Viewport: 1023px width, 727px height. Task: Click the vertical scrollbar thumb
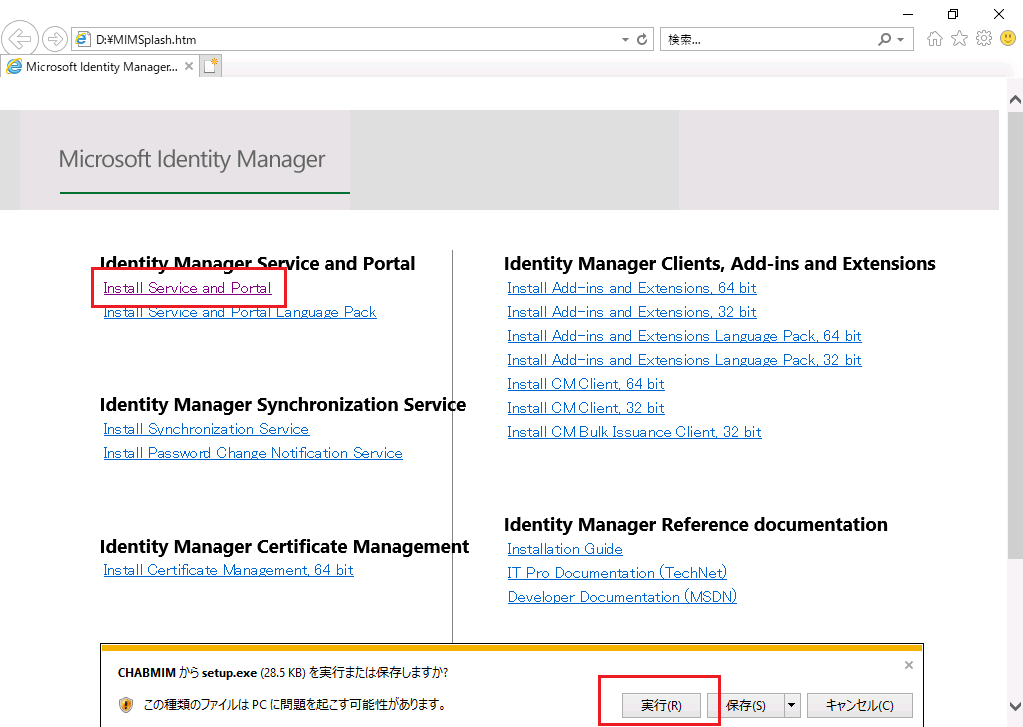(1015, 333)
